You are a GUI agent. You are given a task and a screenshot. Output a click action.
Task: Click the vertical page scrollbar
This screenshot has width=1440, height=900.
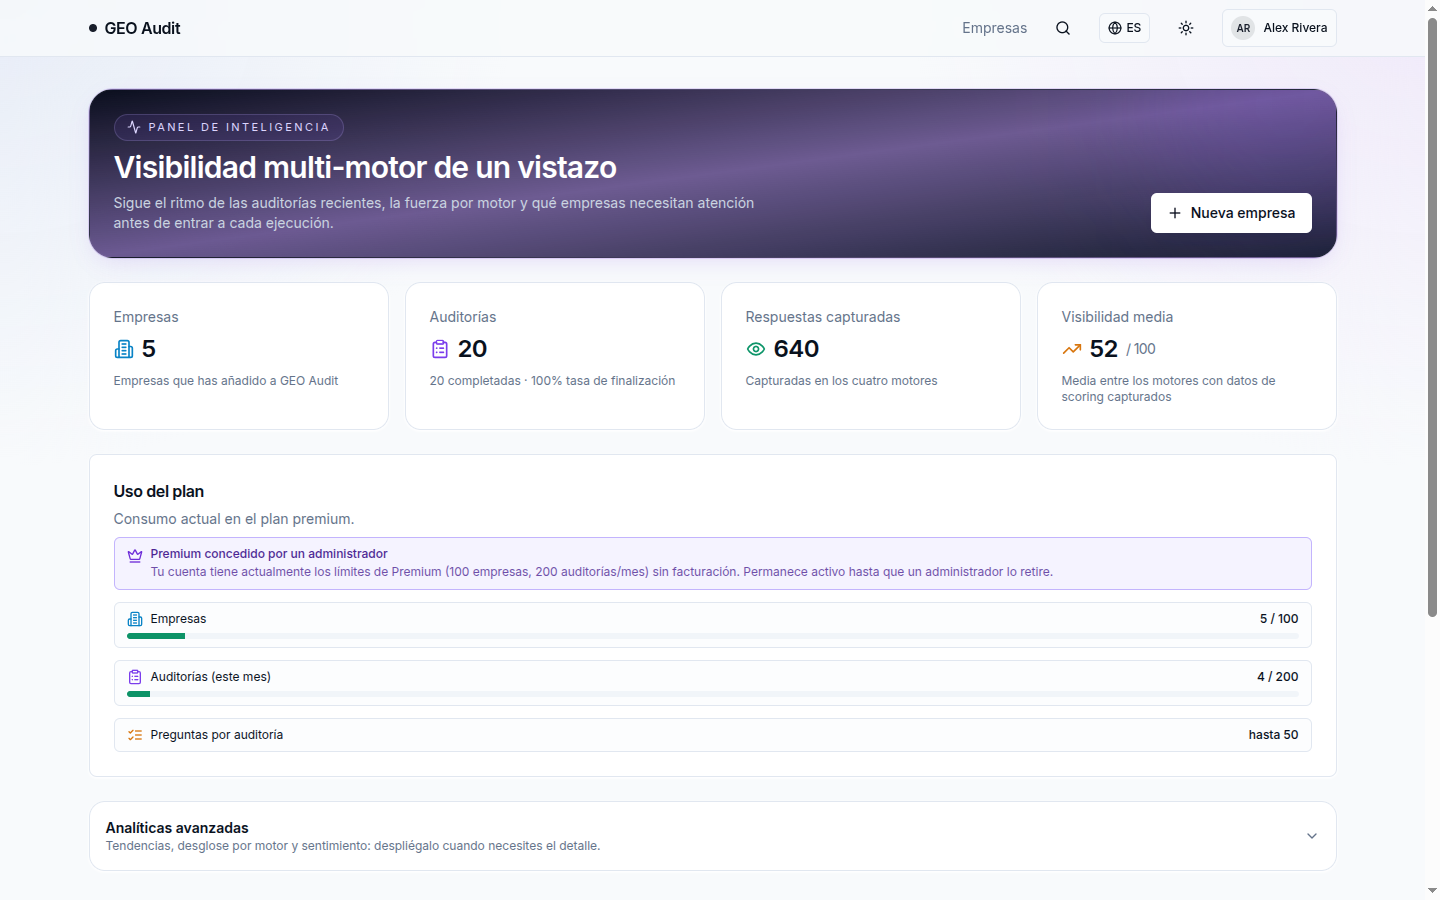(1432, 316)
